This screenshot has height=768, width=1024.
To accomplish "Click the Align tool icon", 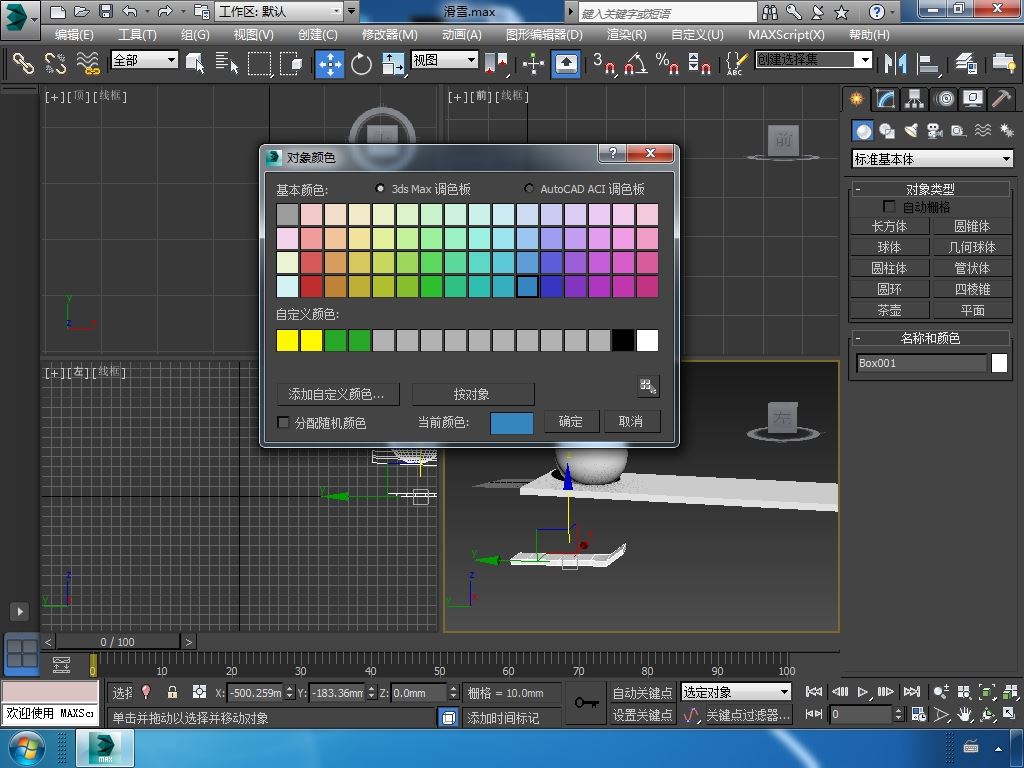I will 927,63.
